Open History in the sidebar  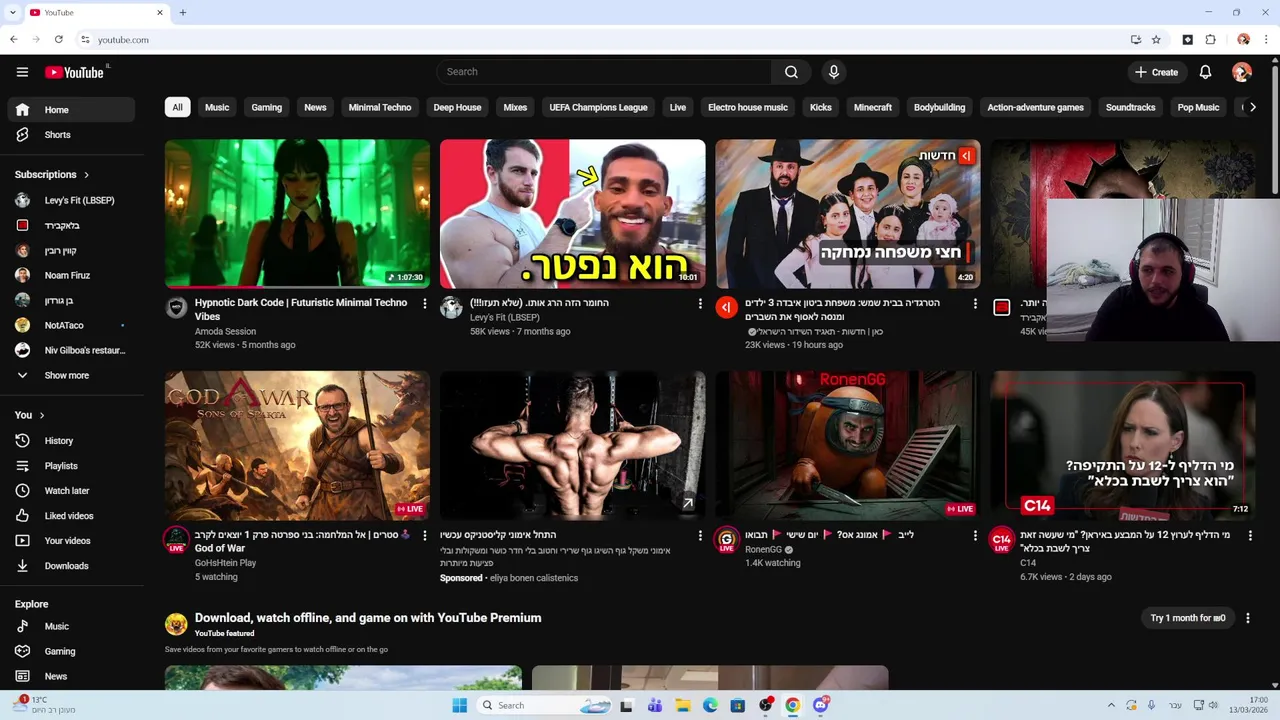click(x=69, y=441)
